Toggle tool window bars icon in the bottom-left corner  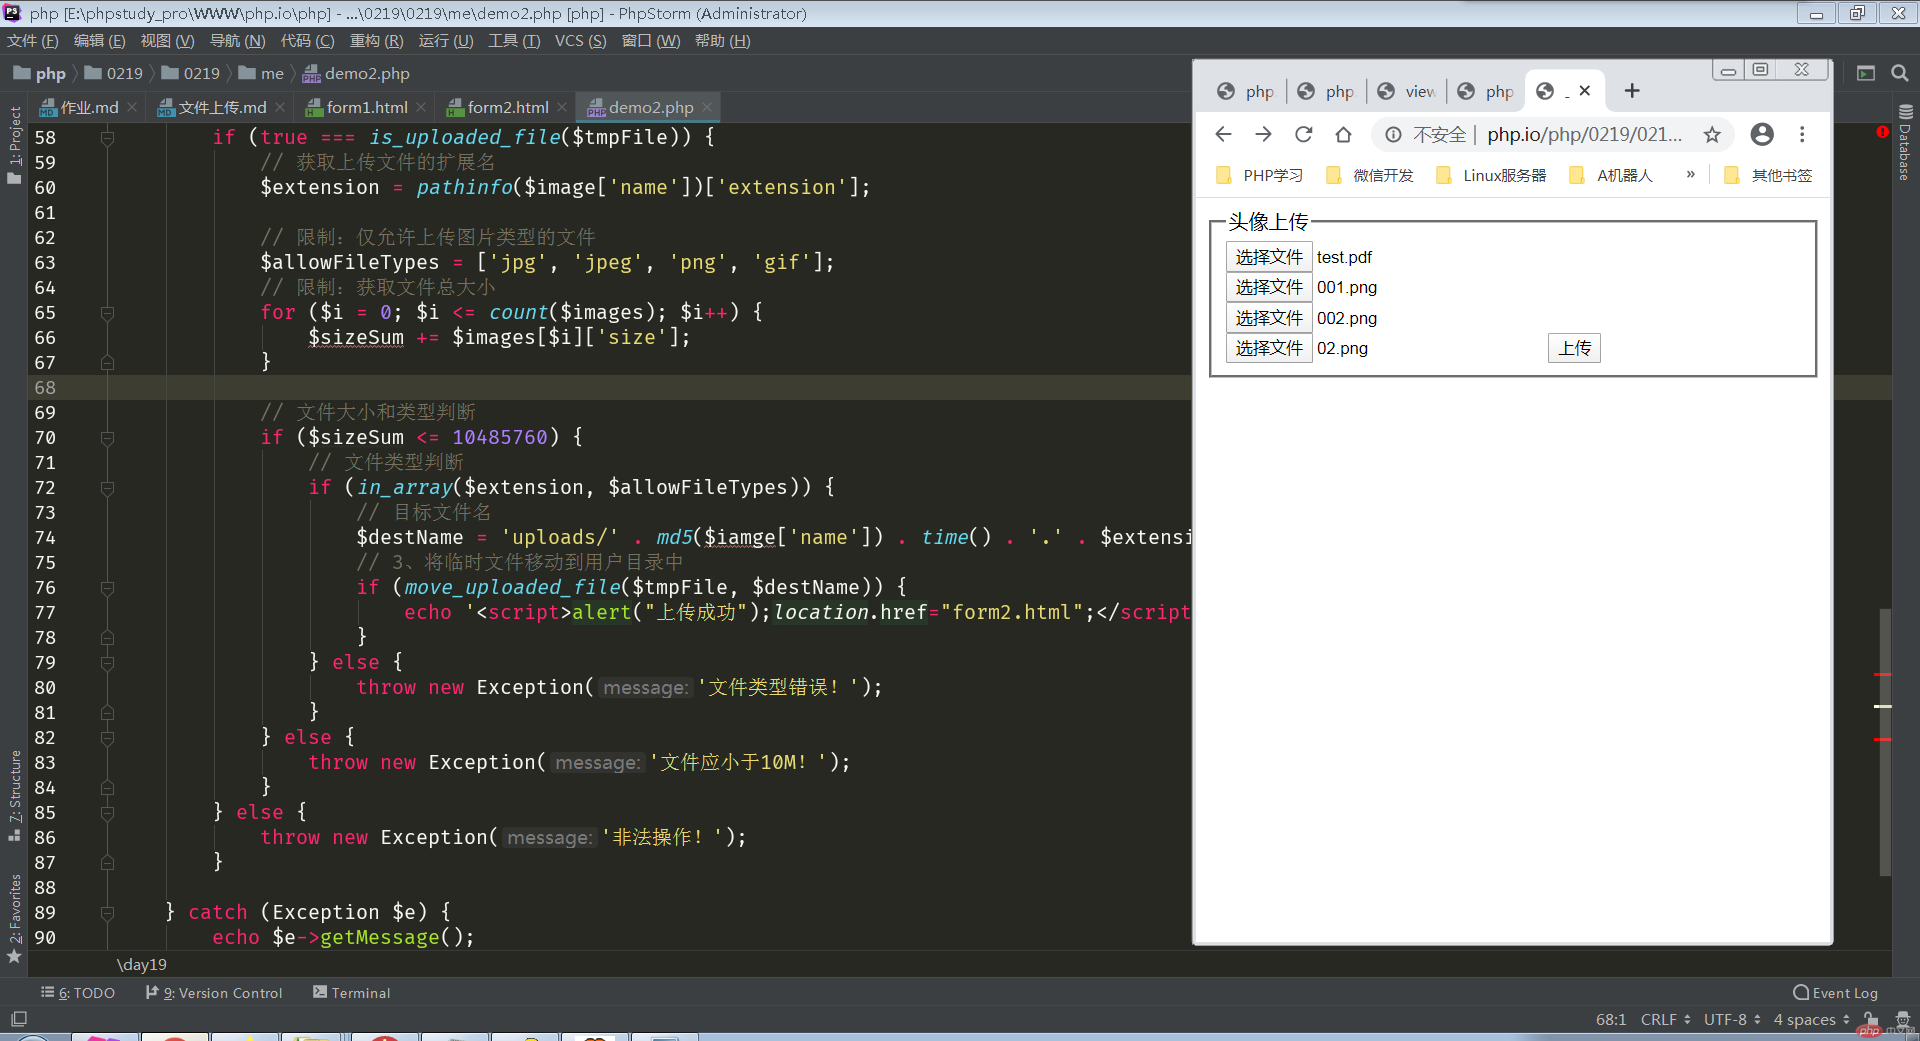(18, 1019)
